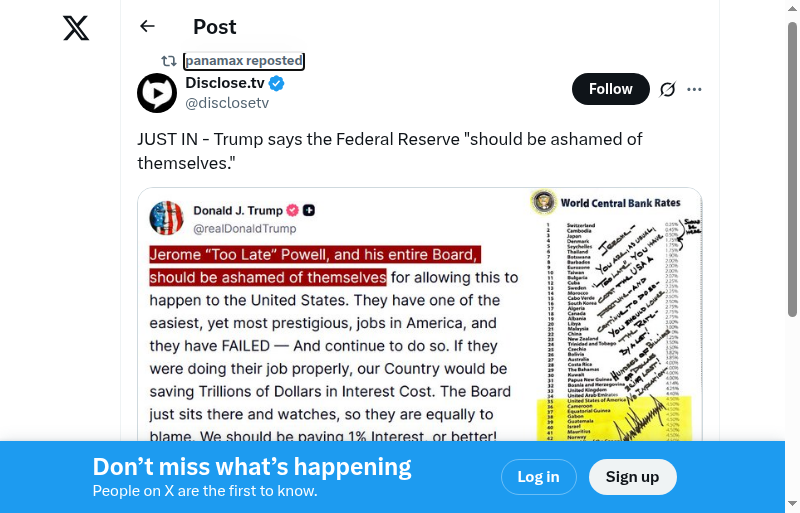Open the @disclosetv handle link

[x=227, y=103]
